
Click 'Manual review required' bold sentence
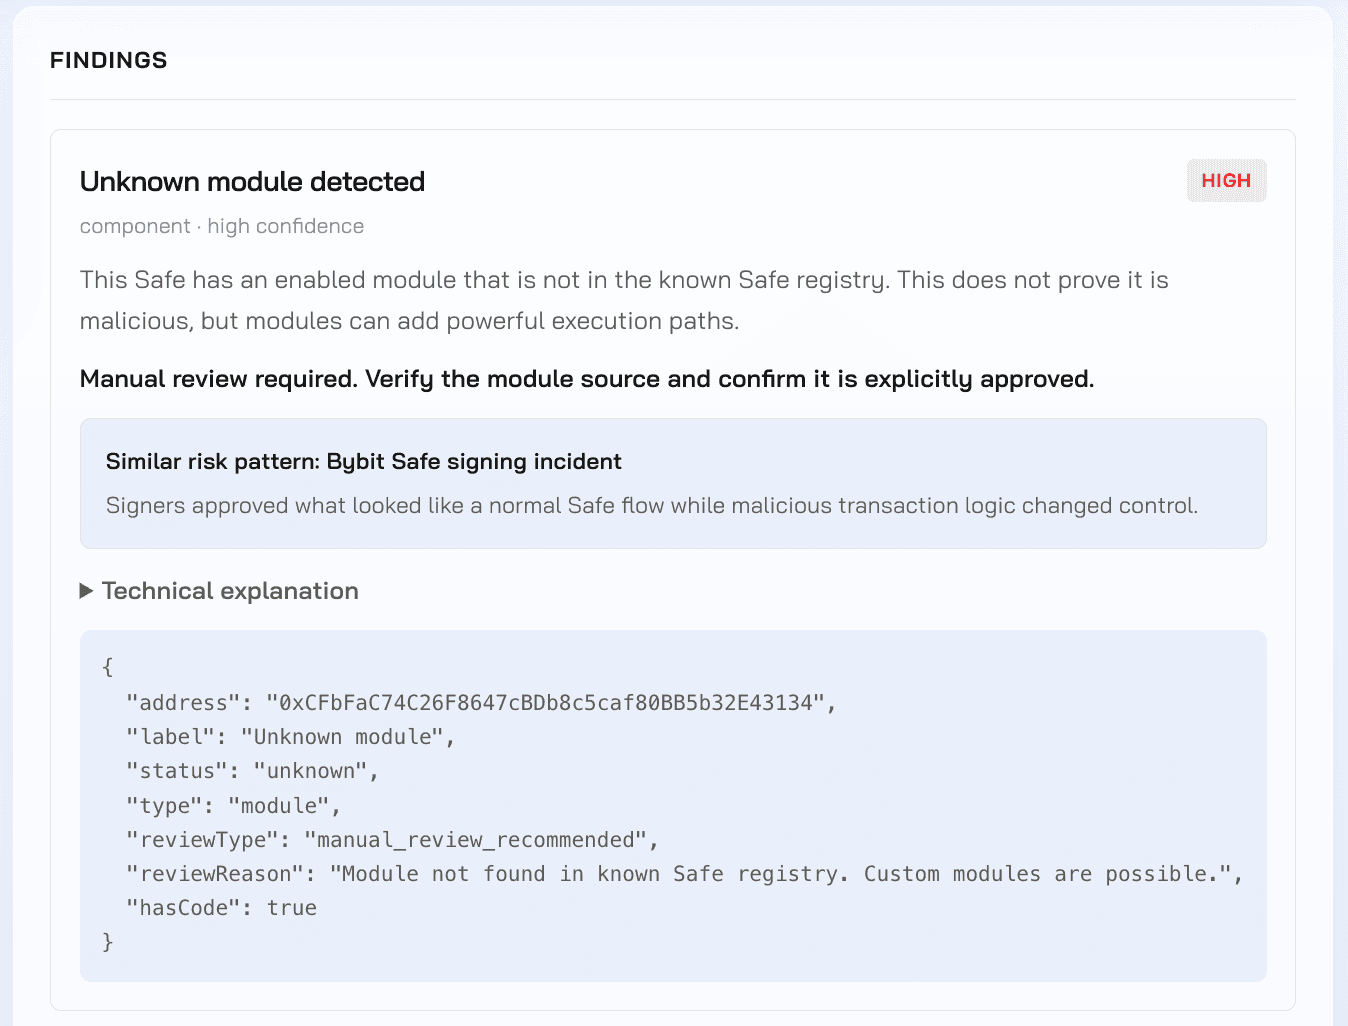tap(587, 379)
